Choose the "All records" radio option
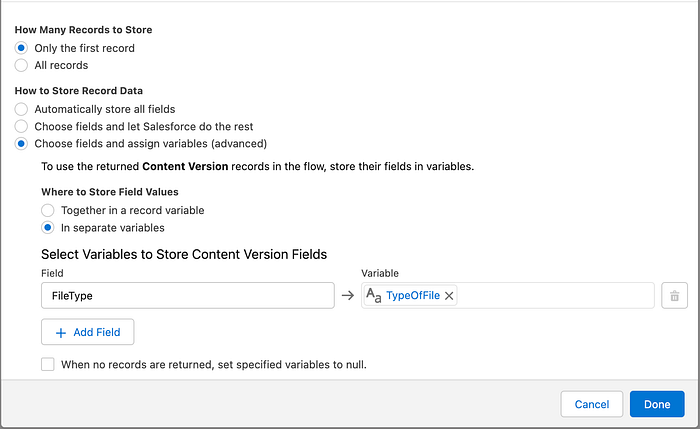 pyautogui.click(x=21, y=65)
